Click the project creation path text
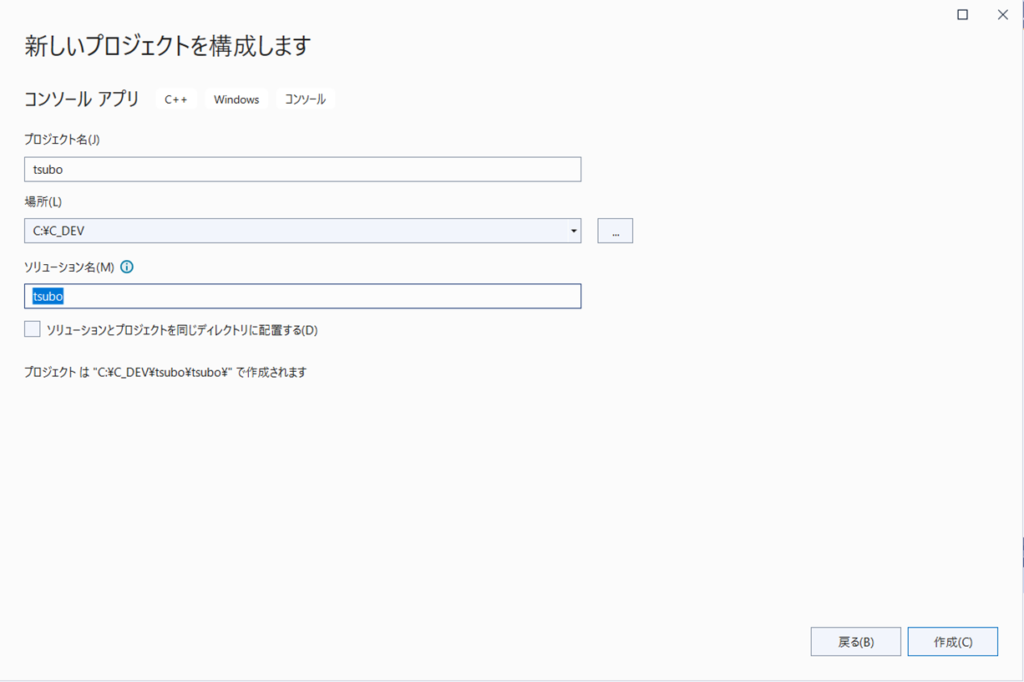 (165, 372)
